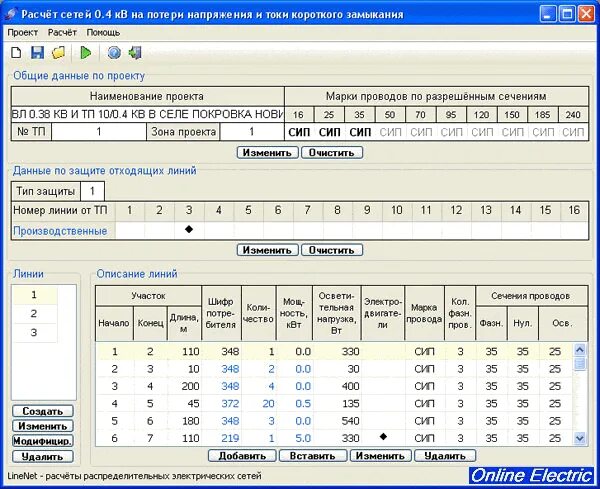Screen dimensions: 600x489
Task: Click the LineNet status bar text
Action: 134,476
